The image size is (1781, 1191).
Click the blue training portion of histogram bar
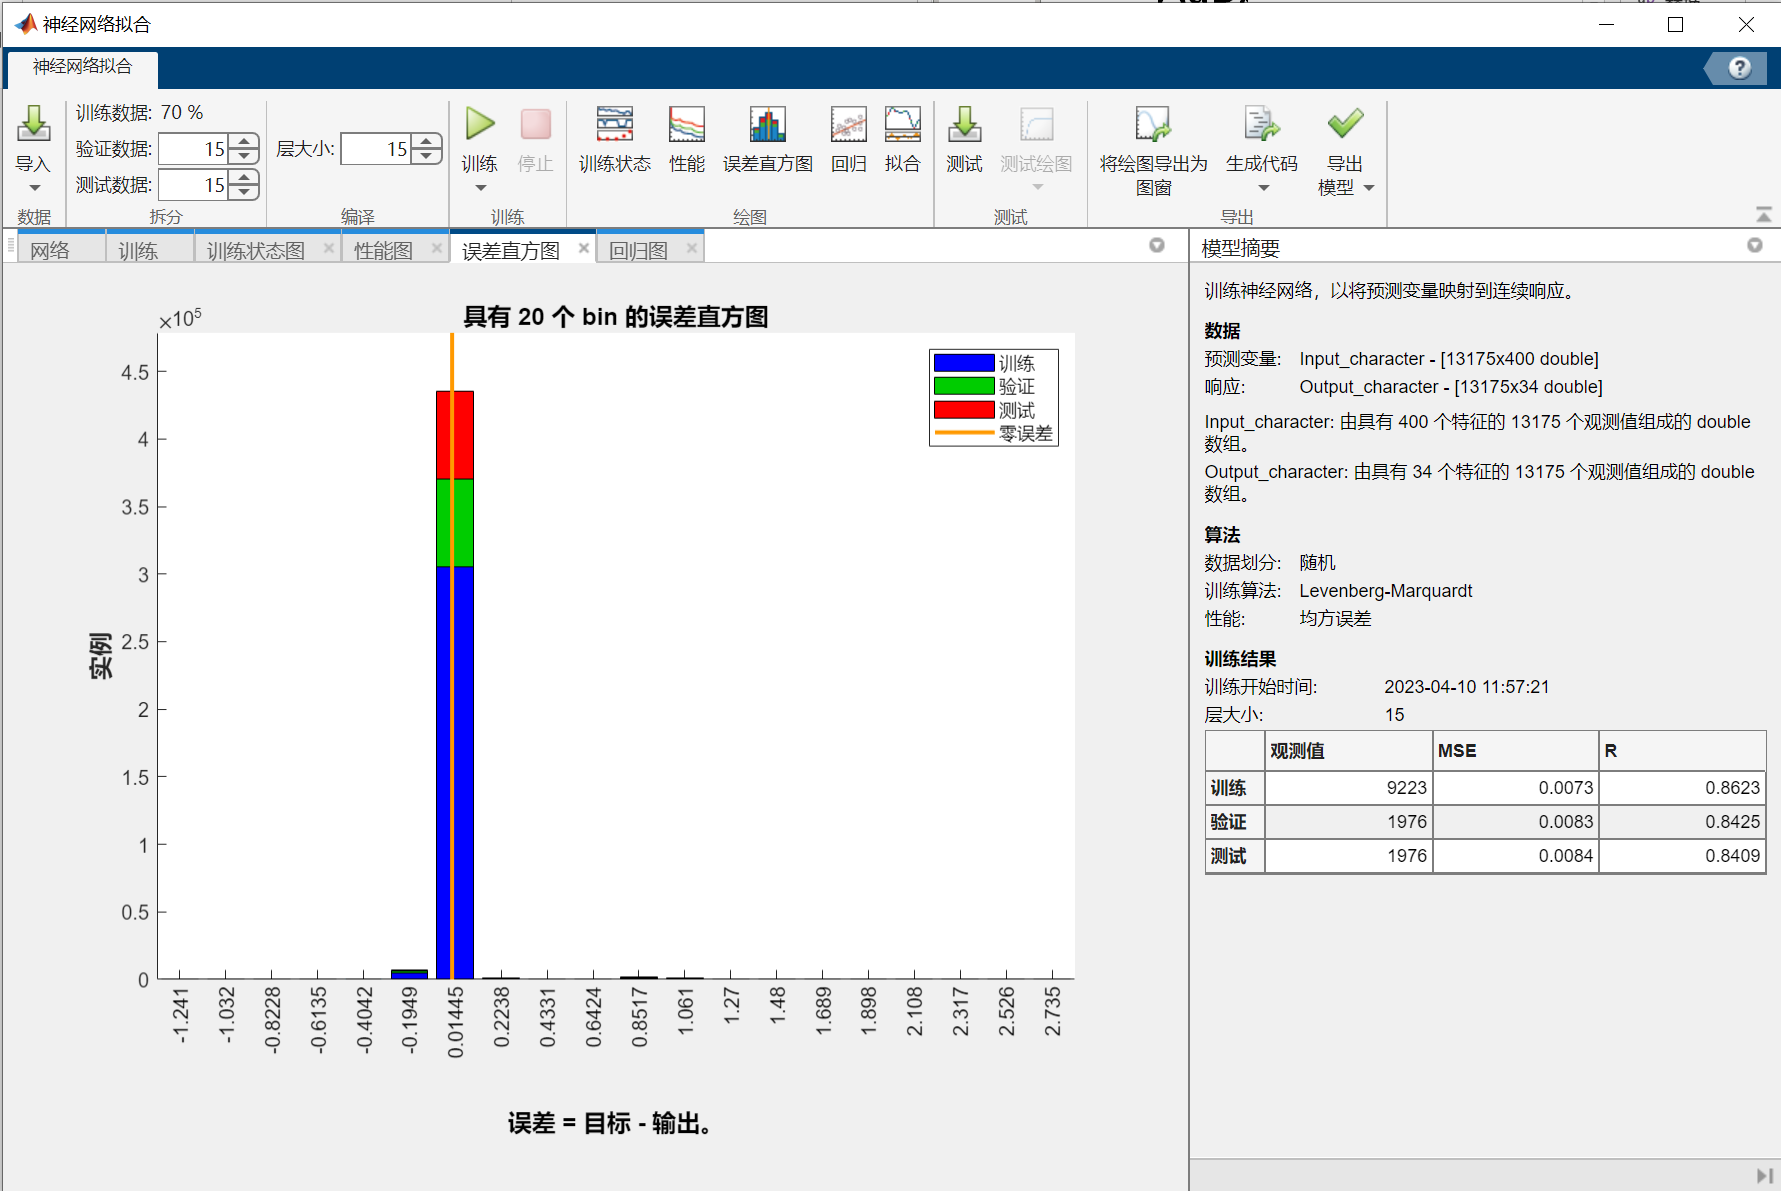pos(455,772)
